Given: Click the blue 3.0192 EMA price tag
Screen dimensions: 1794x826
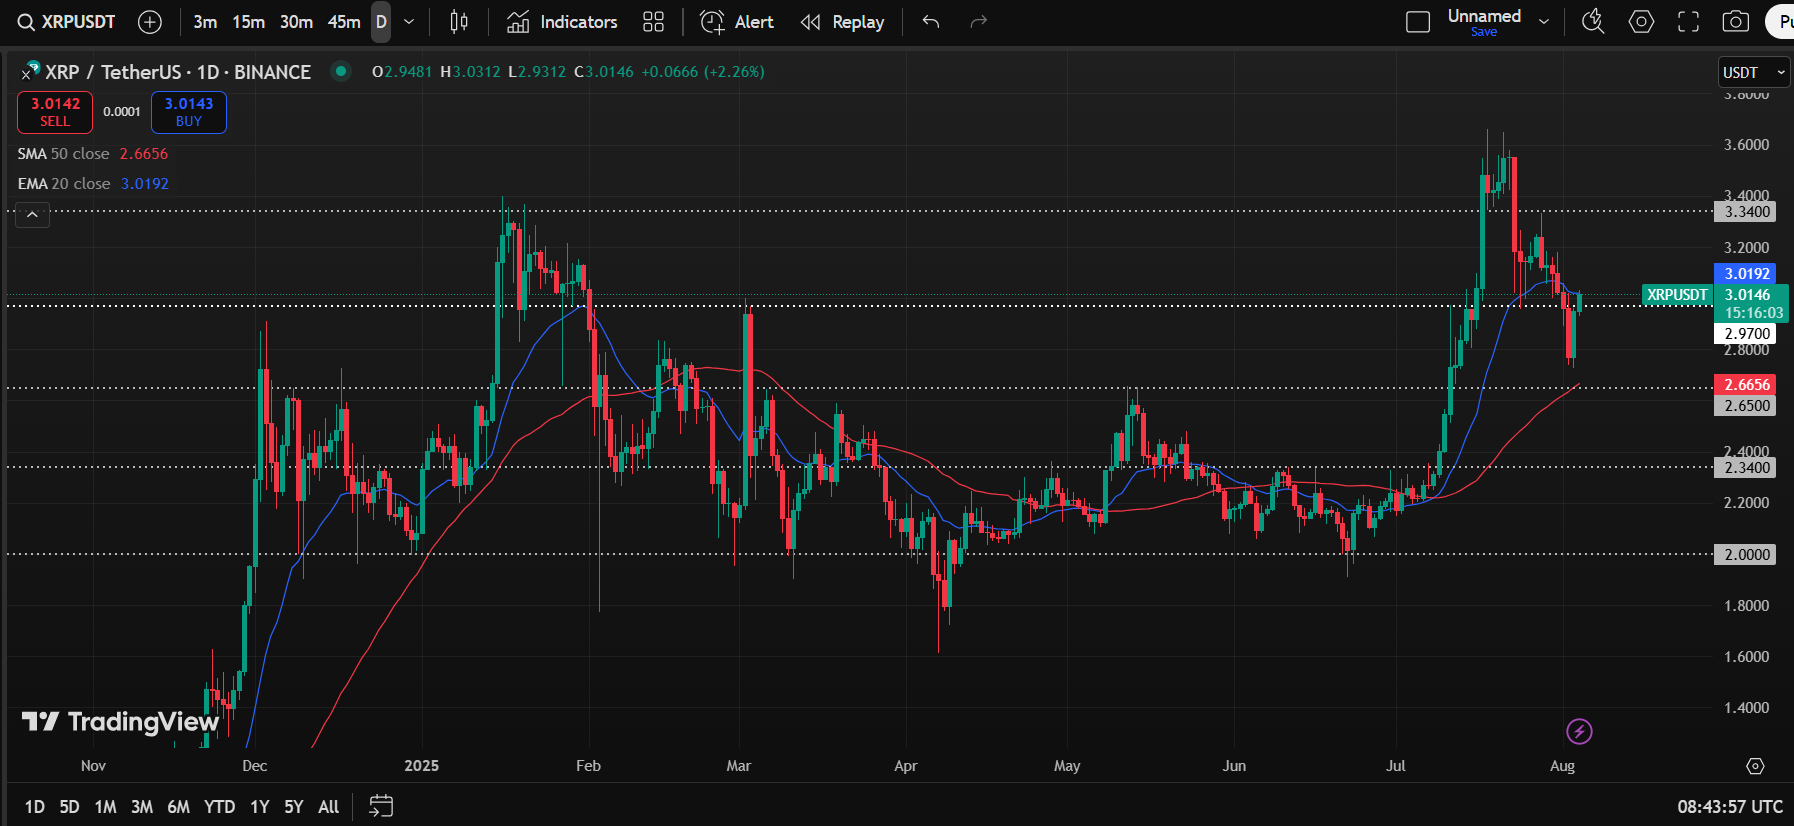Looking at the screenshot, I should point(1745,274).
